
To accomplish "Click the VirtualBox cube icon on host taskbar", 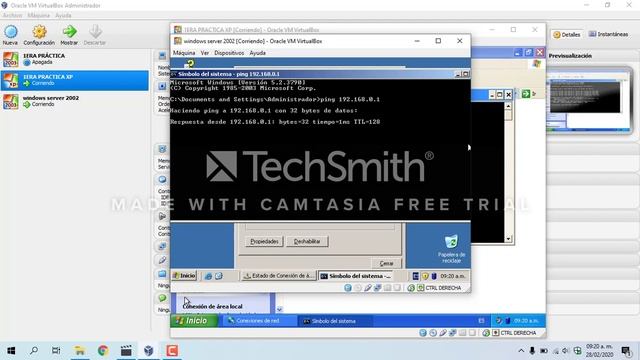I will coord(149,351).
